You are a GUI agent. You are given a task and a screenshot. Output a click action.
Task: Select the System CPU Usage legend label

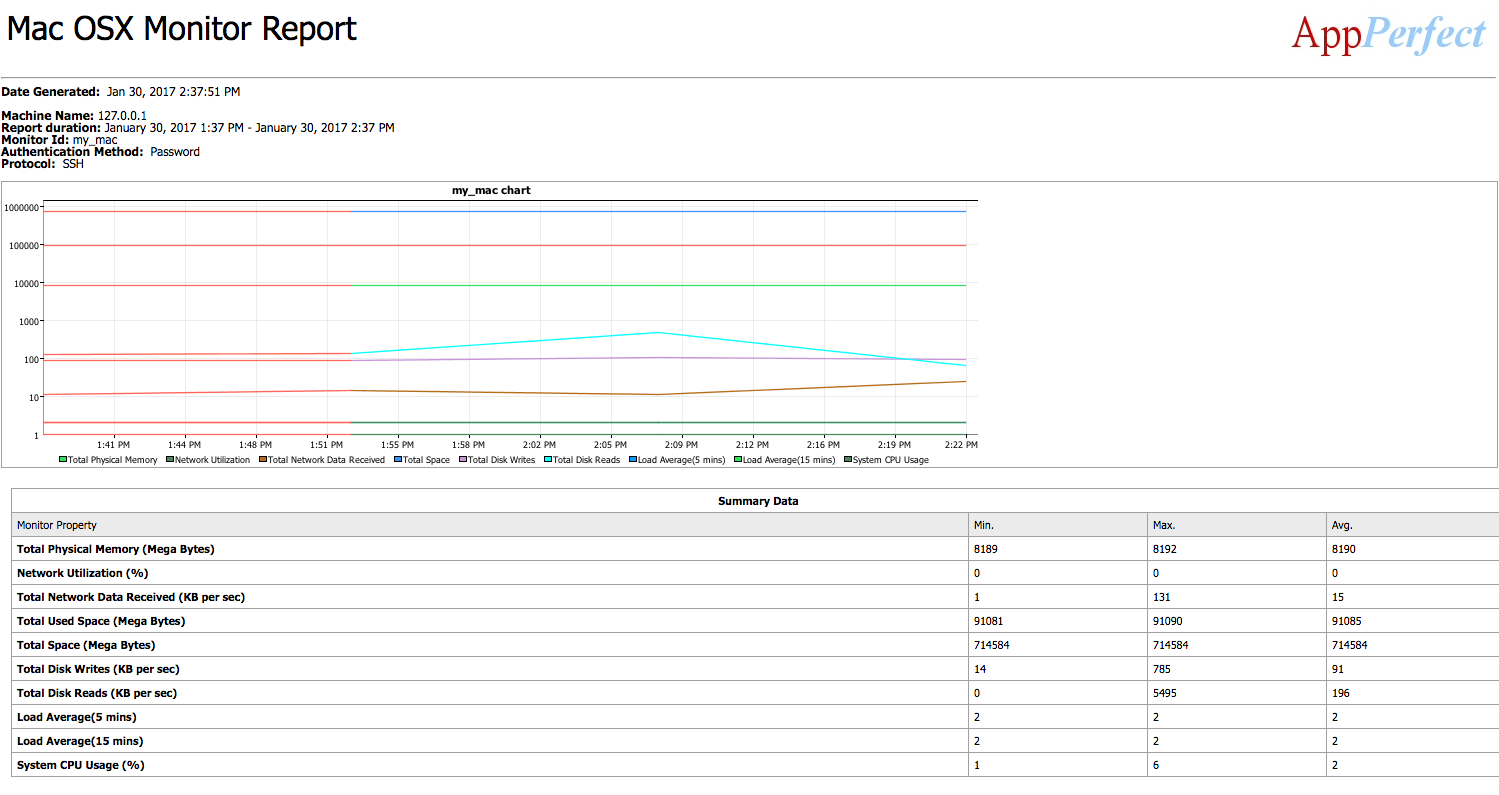891,460
